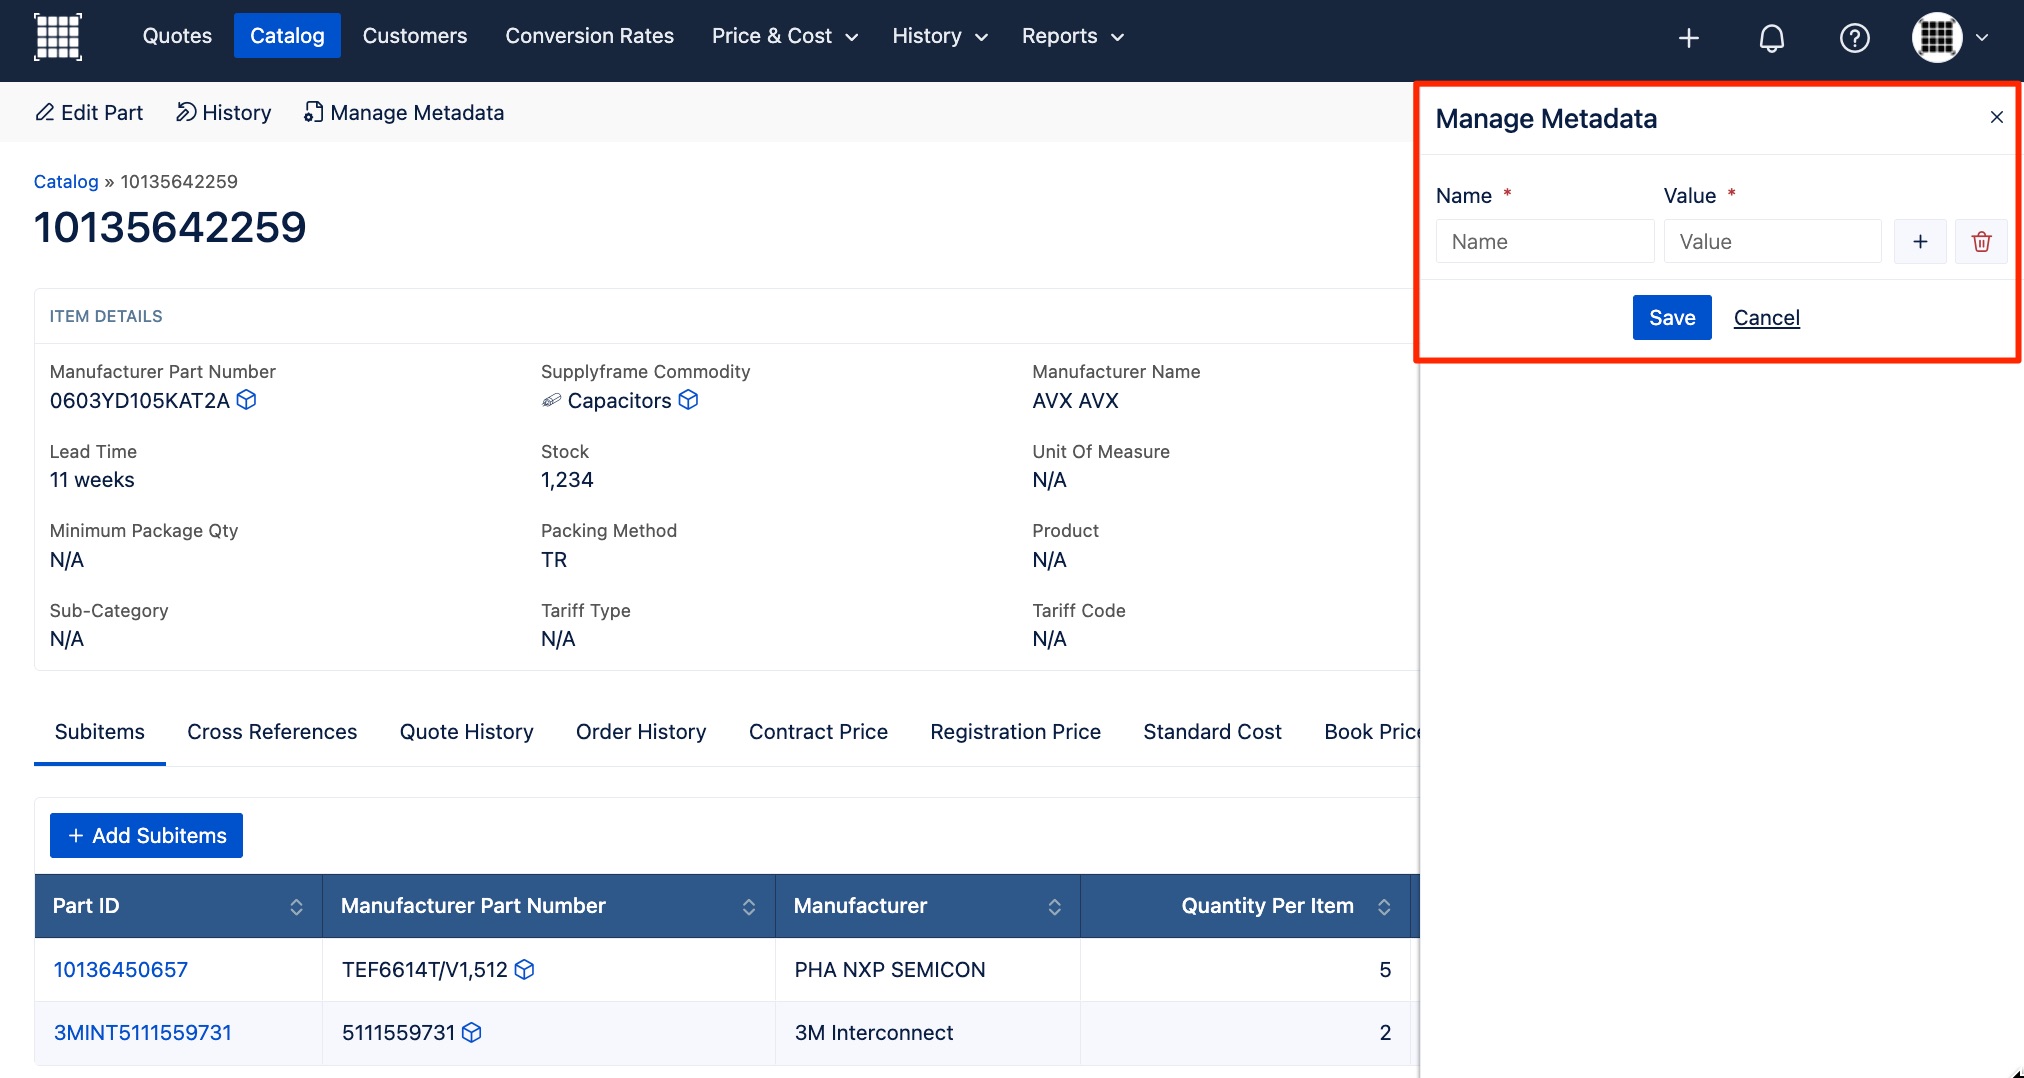Open the plus create icon in the top bar
This screenshot has height=1078, width=2024.
tap(1689, 38)
